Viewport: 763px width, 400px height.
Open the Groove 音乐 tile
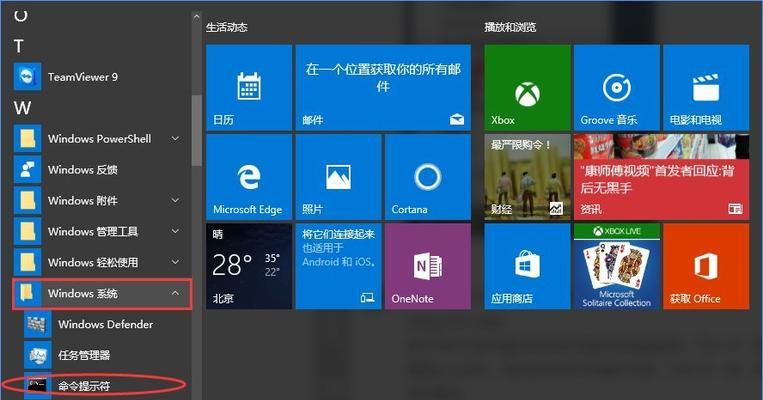(x=617, y=88)
